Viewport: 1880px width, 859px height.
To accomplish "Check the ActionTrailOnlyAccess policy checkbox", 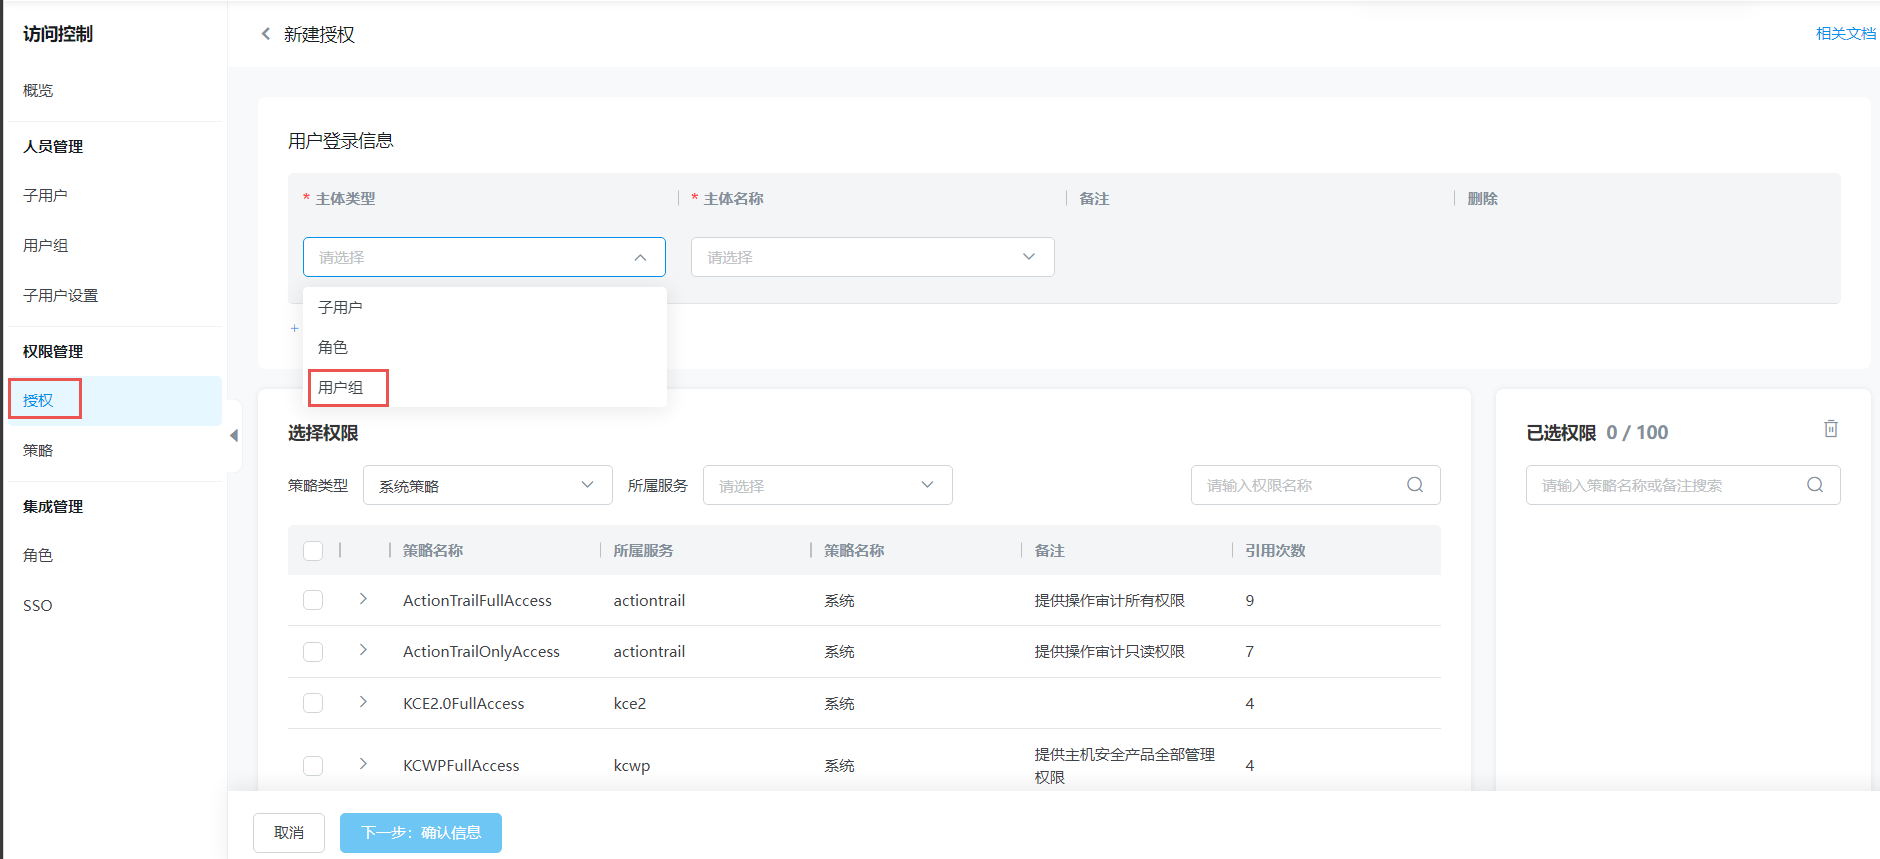I will click(313, 652).
